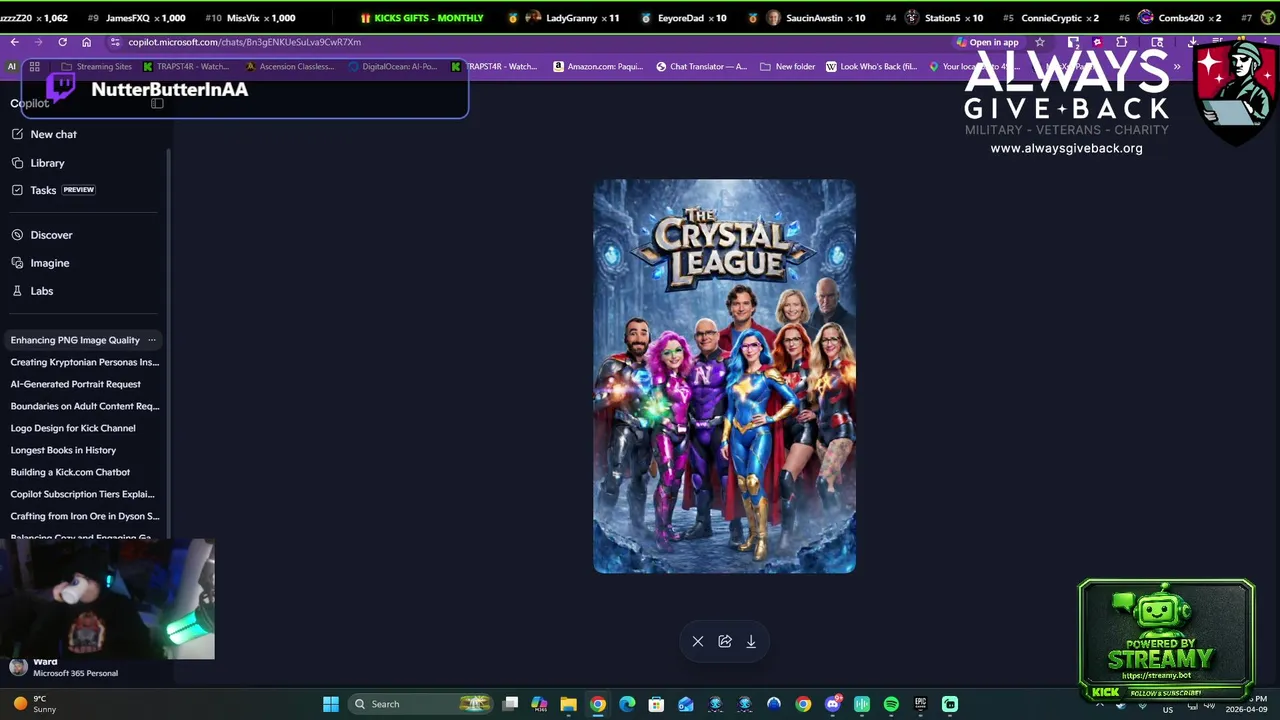Open Streaming Sites bookmark folder
The height and width of the screenshot is (720, 1280).
[x=96, y=67]
